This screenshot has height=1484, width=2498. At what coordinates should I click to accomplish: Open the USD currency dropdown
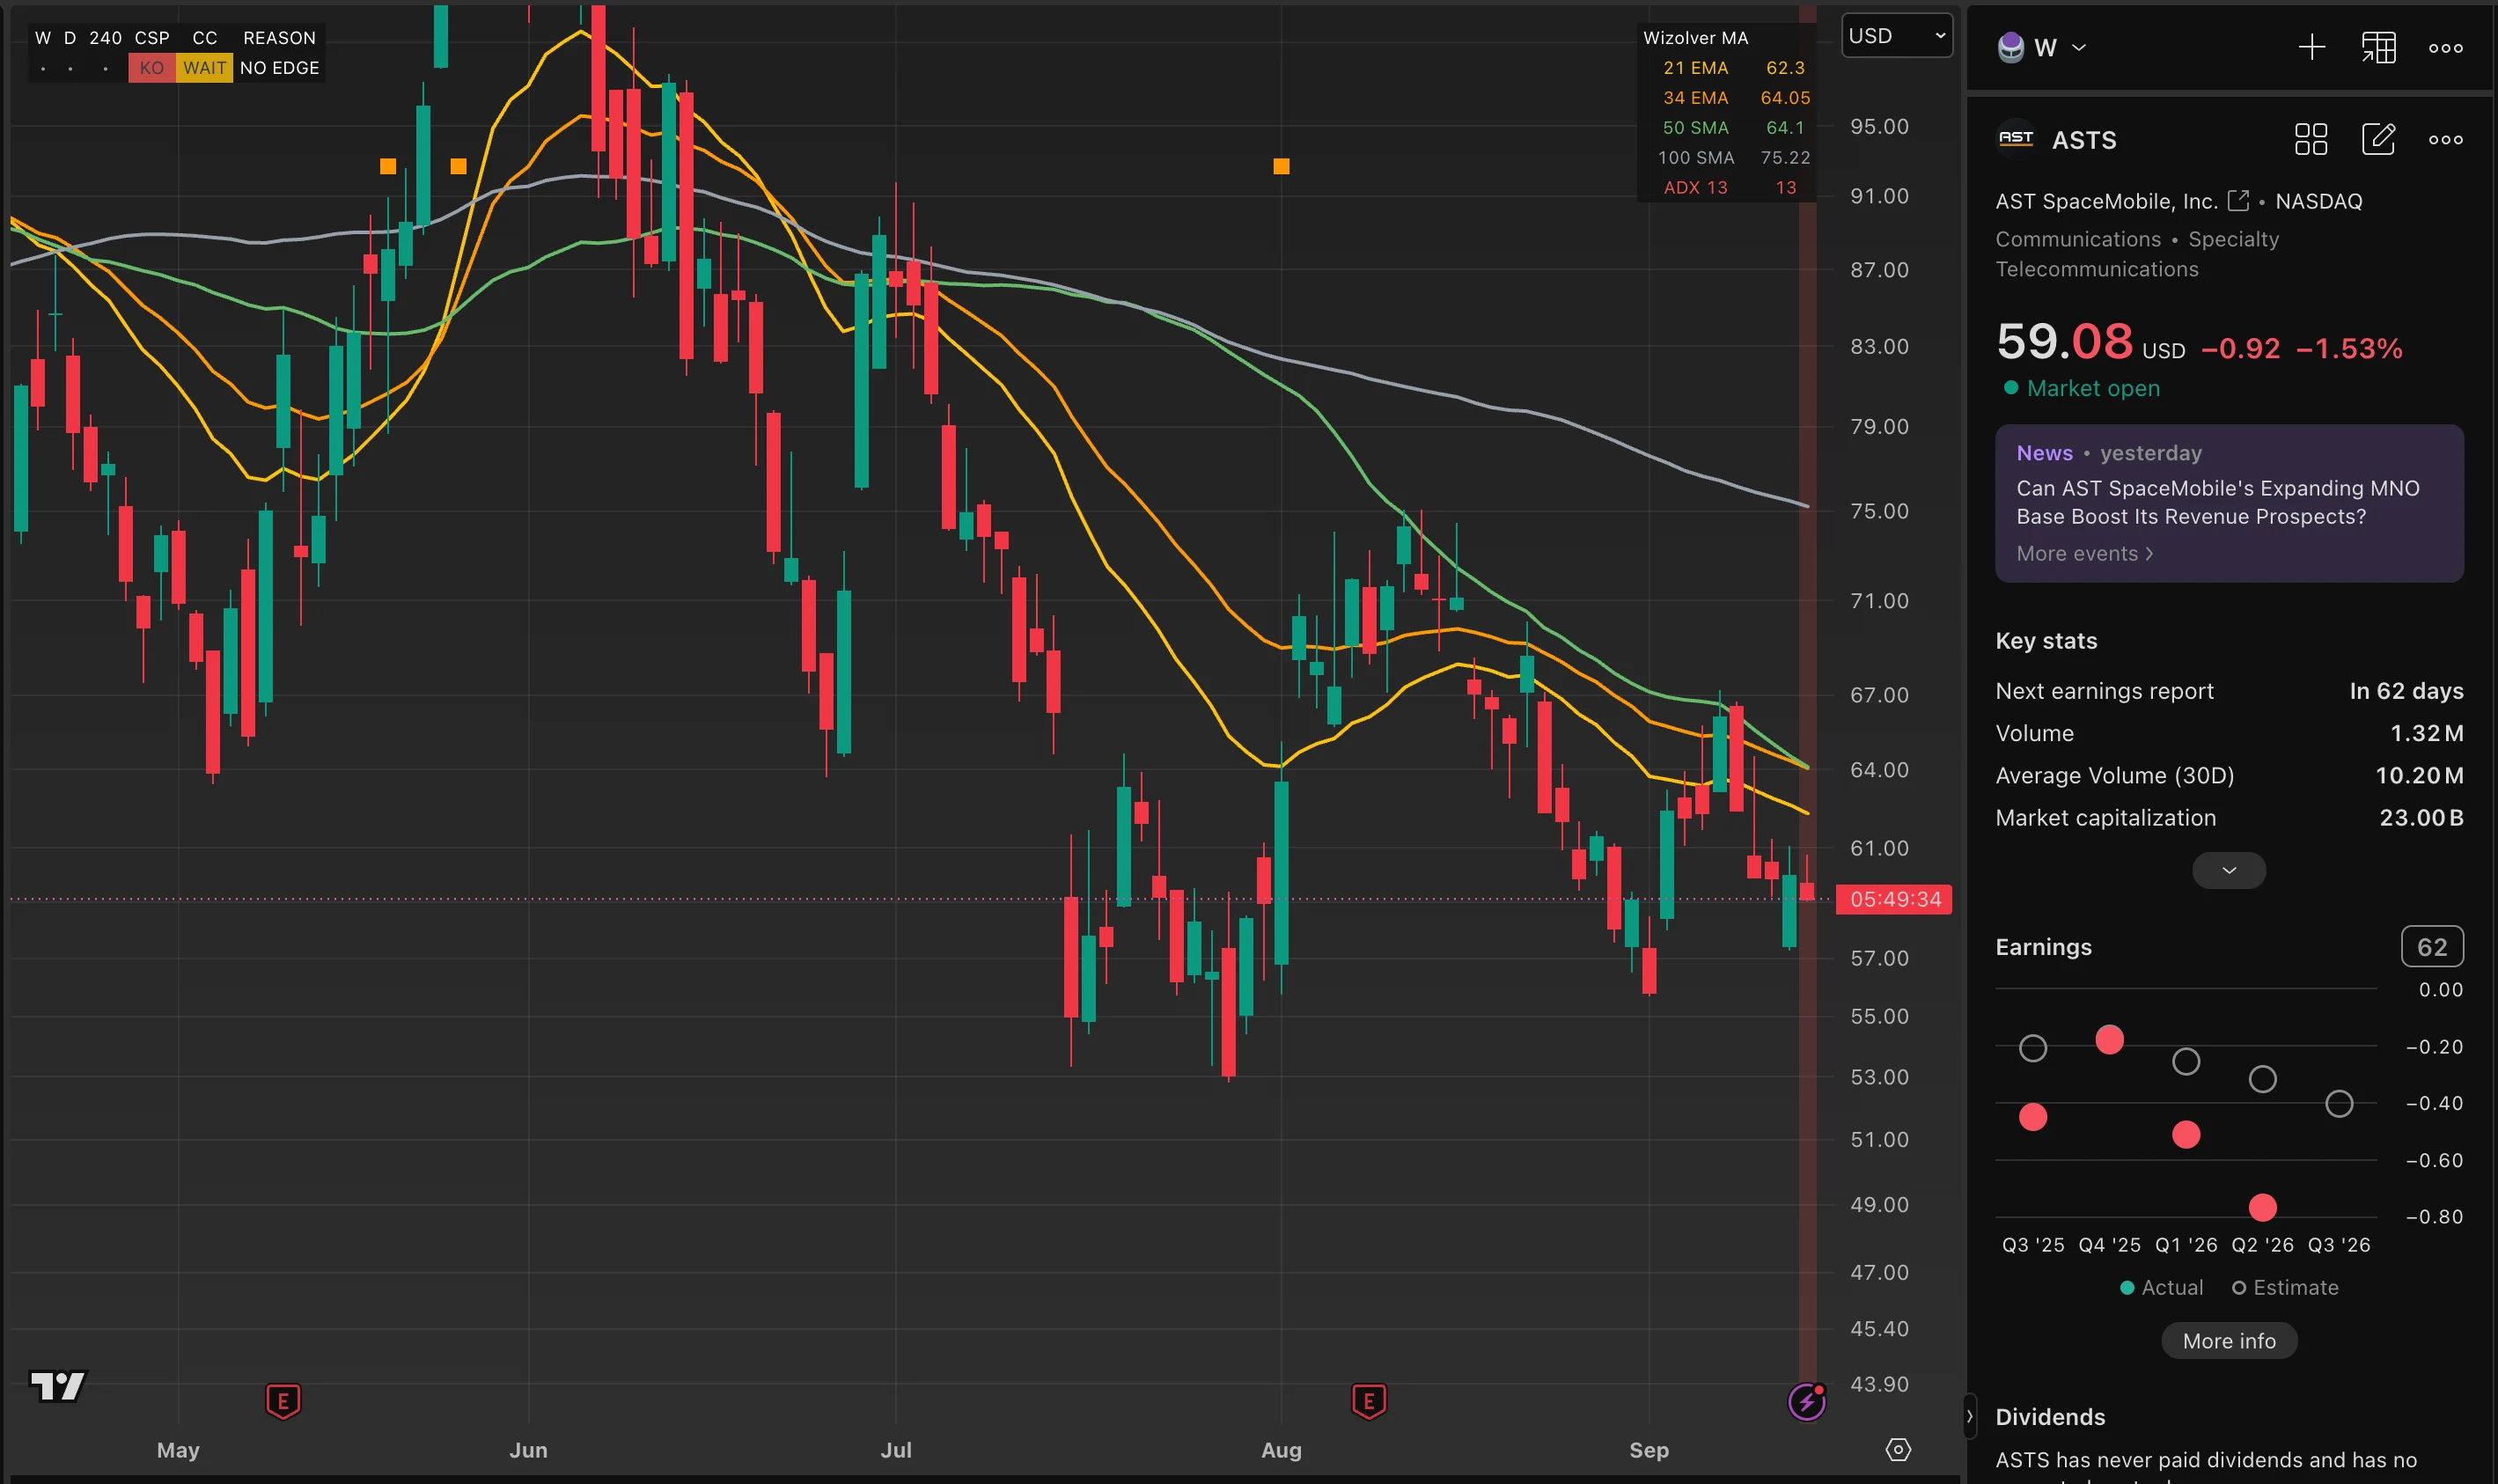tap(1896, 36)
